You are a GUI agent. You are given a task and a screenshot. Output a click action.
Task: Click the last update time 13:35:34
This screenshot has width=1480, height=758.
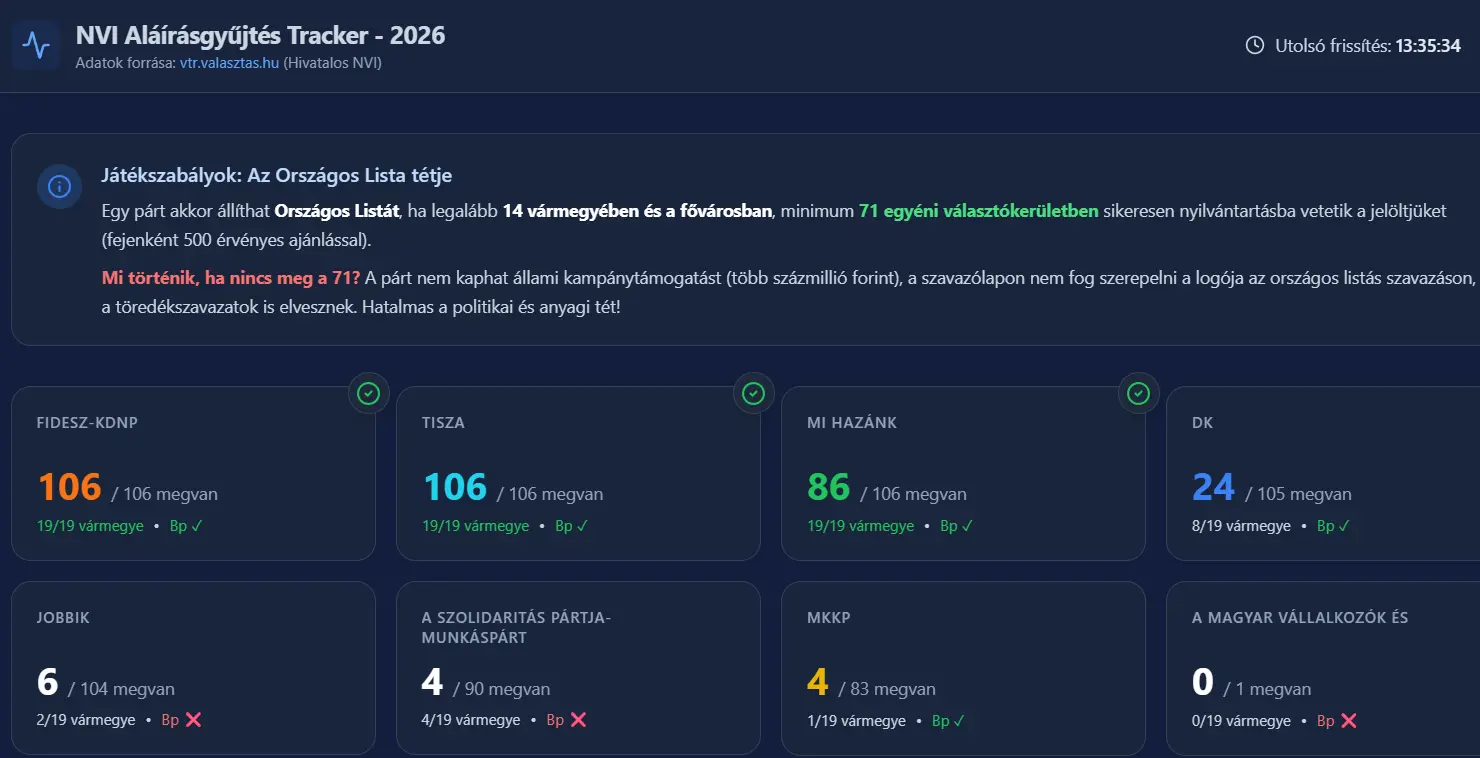coord(1428,46)
